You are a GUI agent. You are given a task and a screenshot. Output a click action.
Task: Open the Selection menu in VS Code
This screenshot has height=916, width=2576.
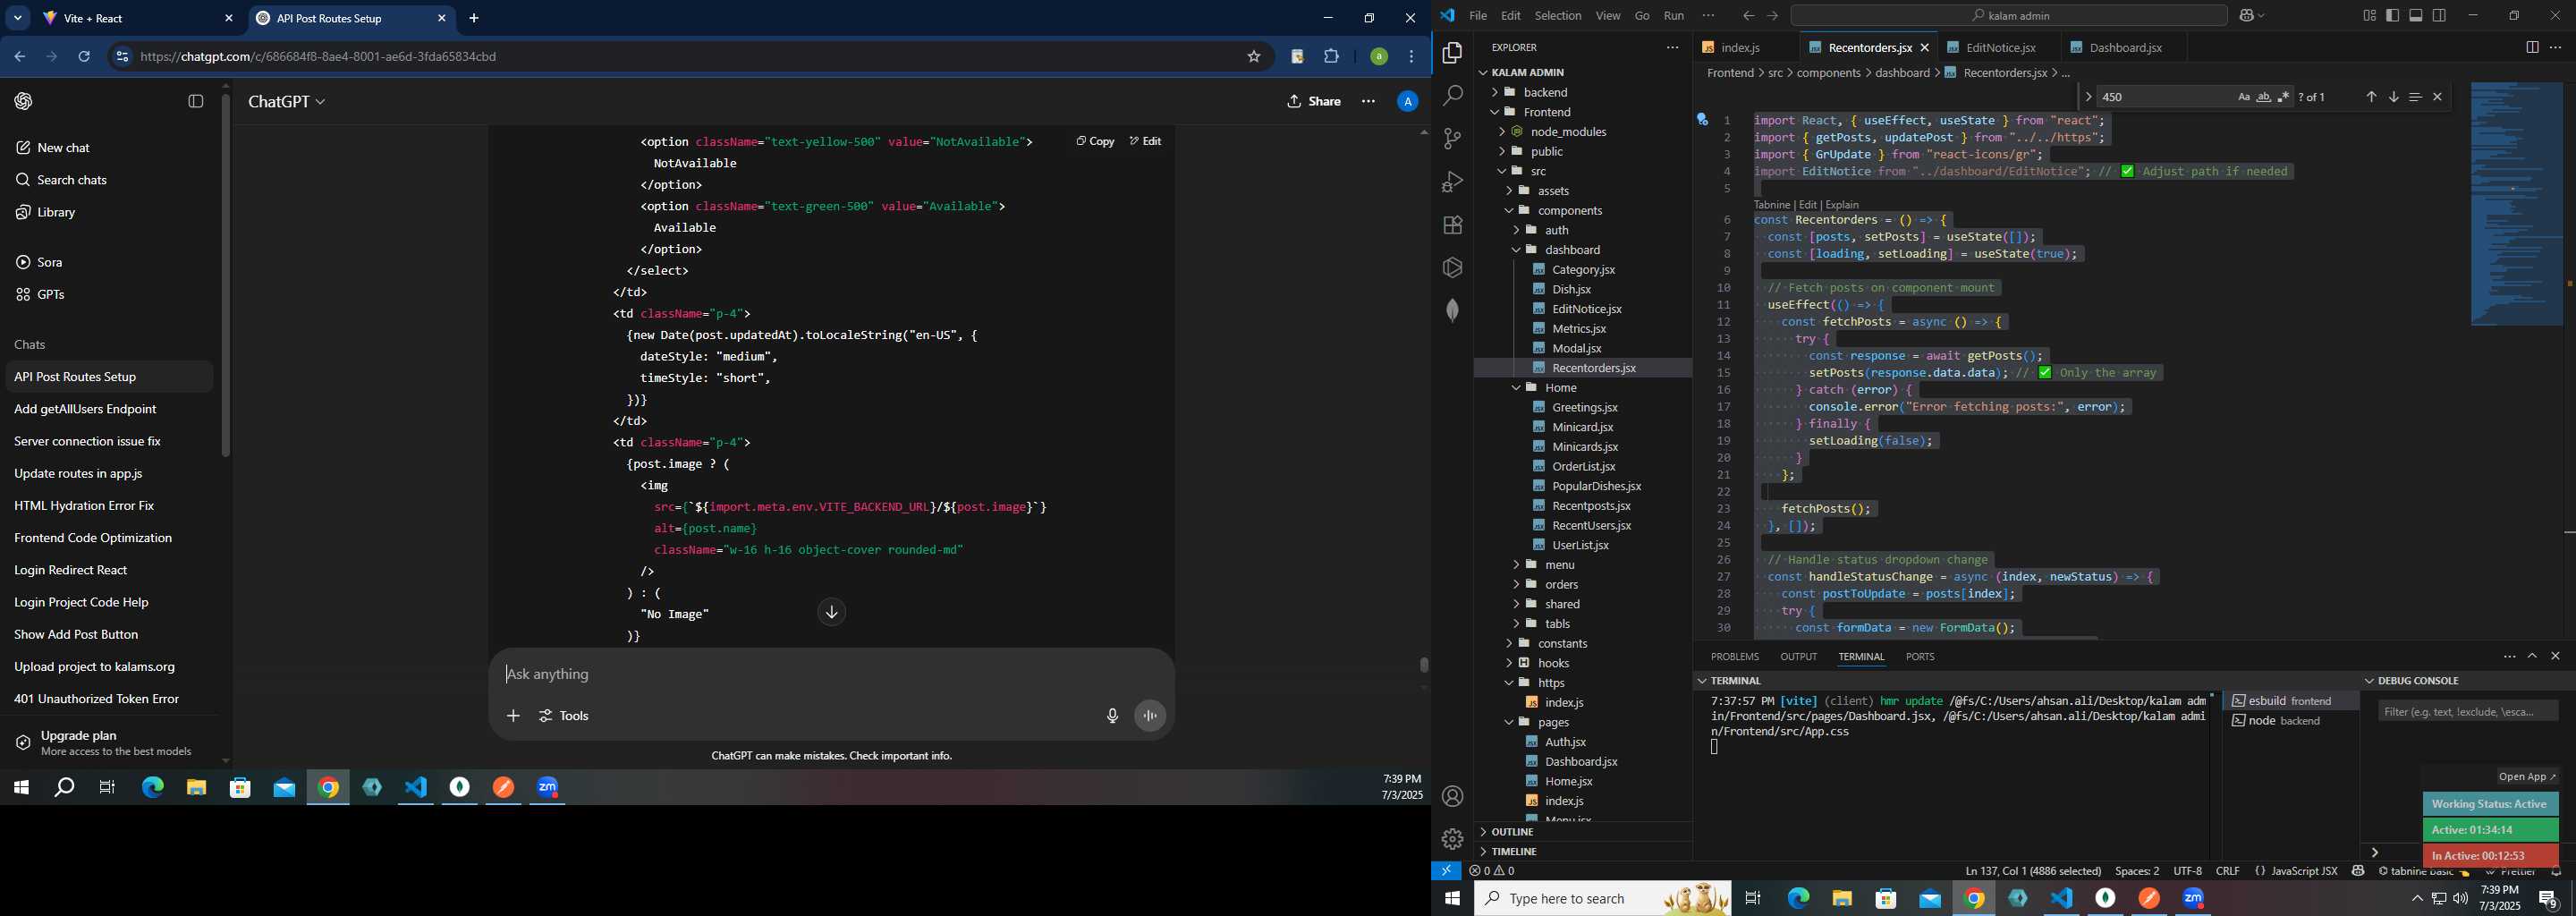[1558, 16]
